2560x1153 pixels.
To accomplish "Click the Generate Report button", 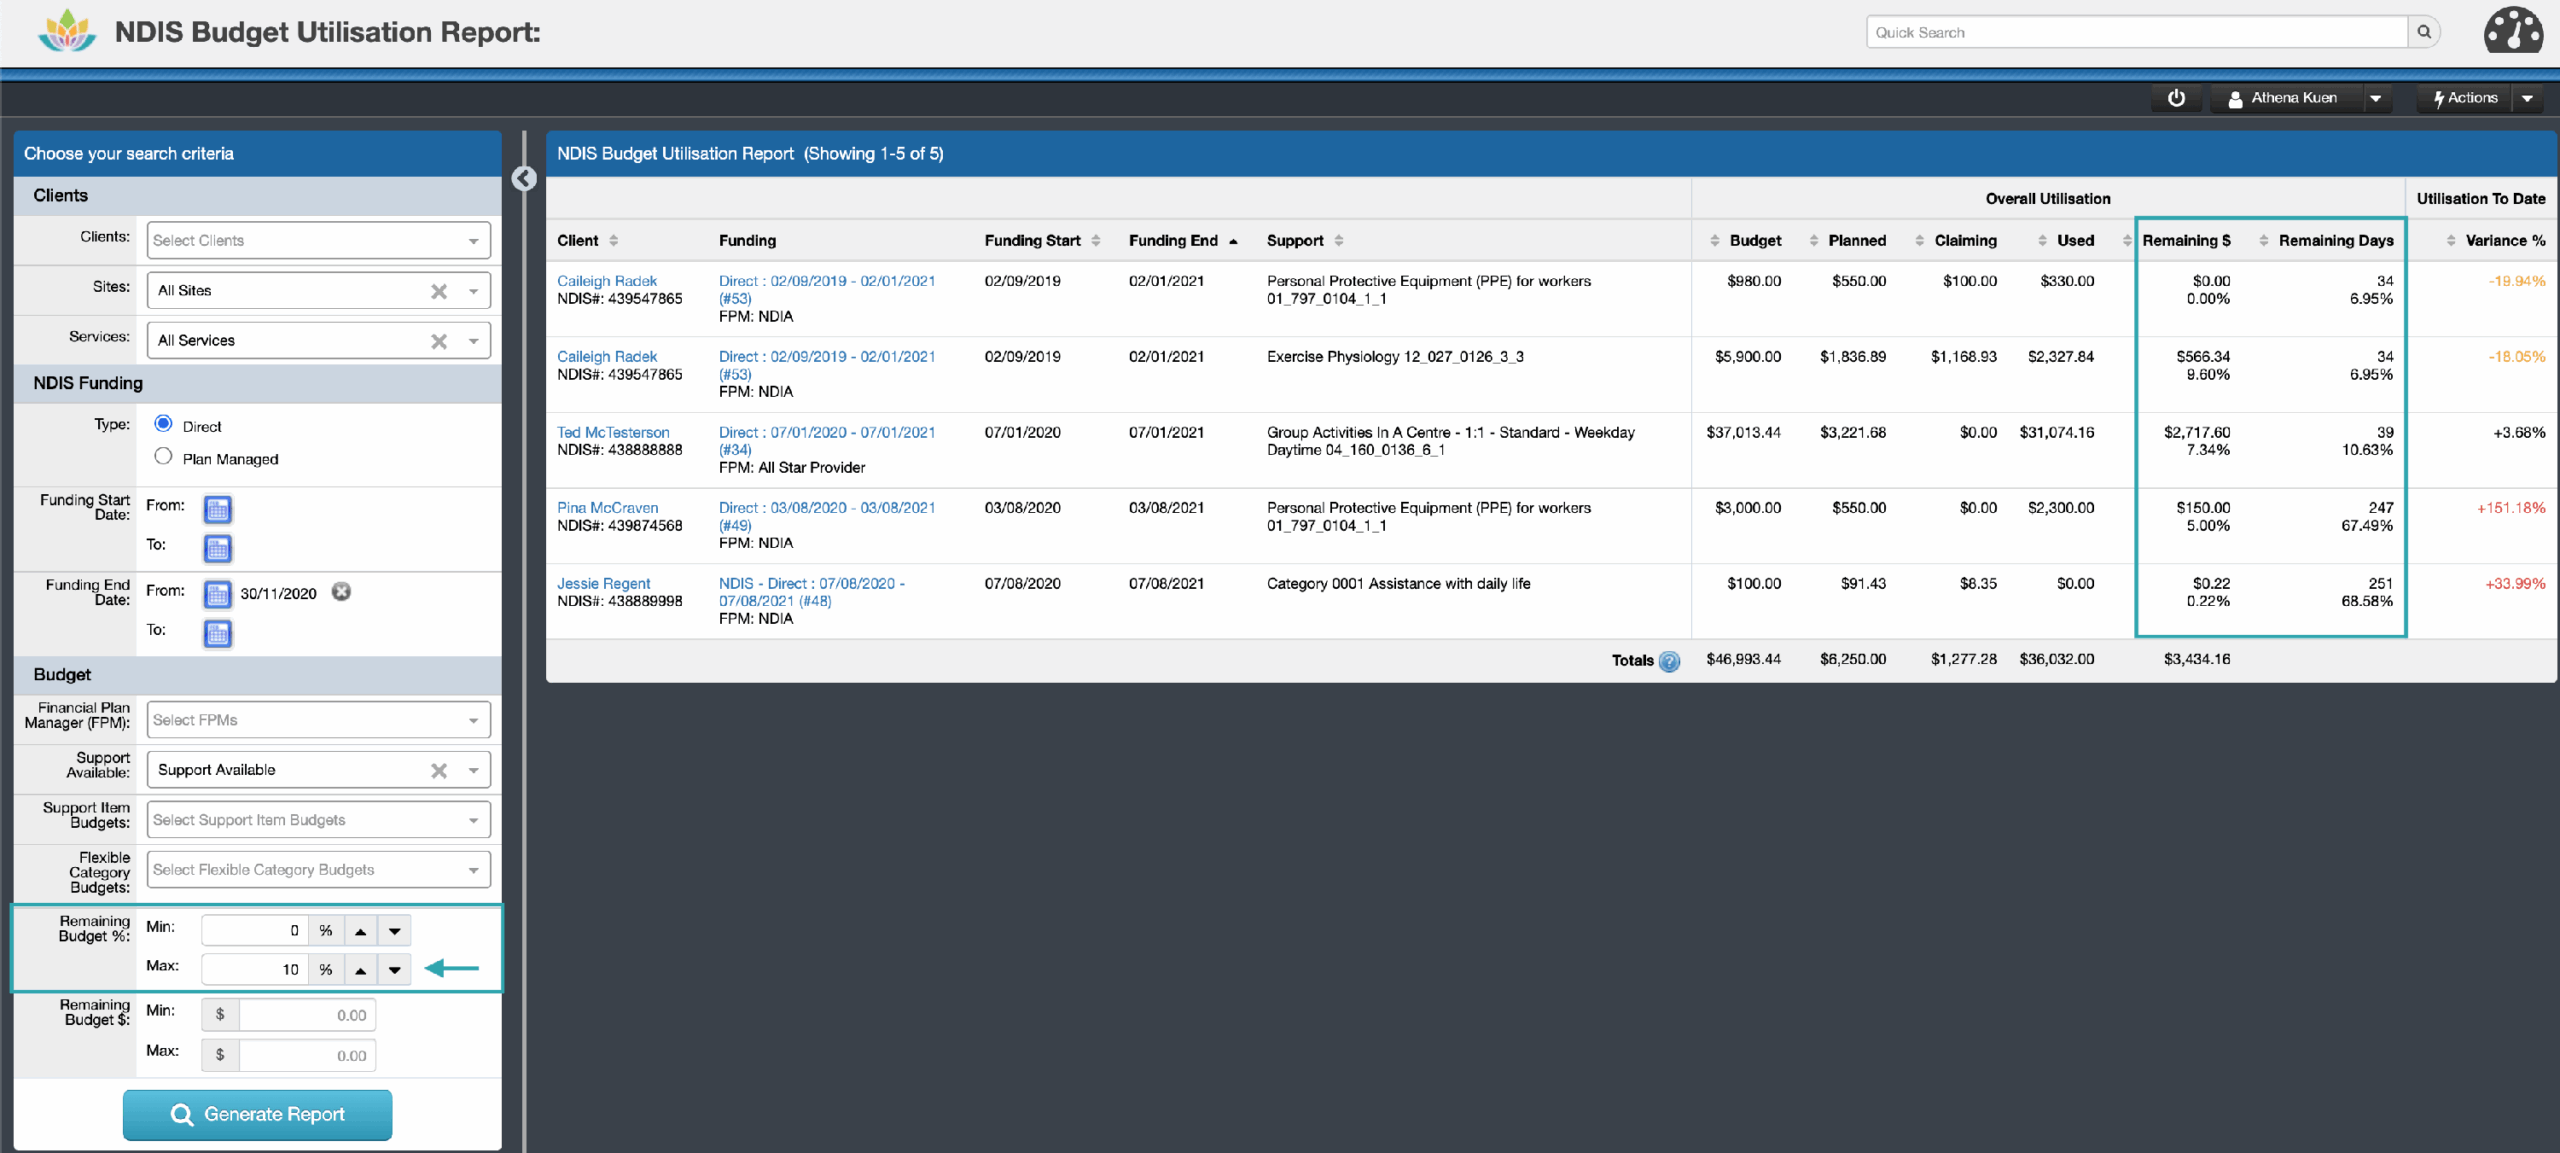I will (x=257, y=1114).
